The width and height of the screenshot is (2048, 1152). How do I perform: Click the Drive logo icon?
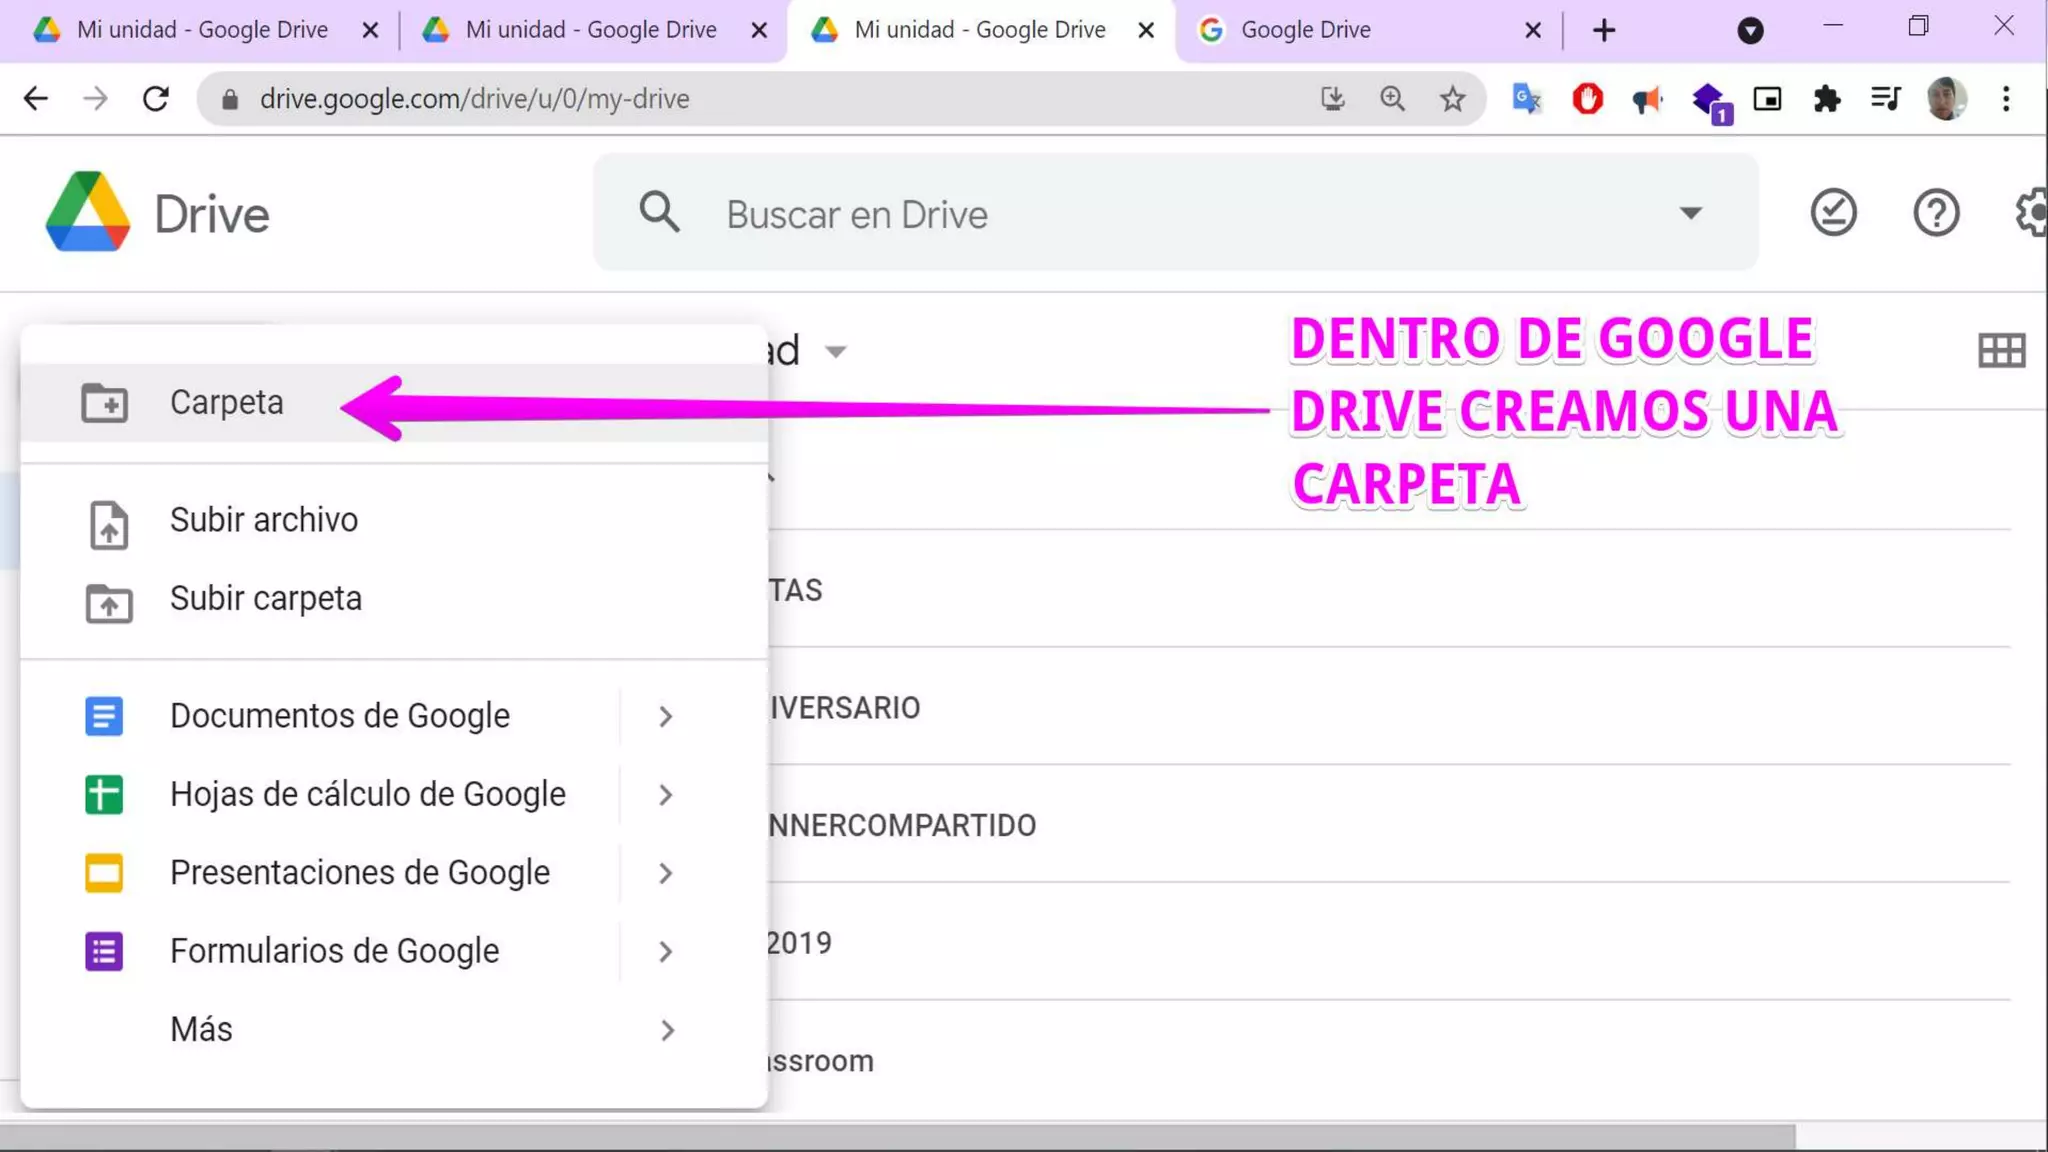[88, 212]
